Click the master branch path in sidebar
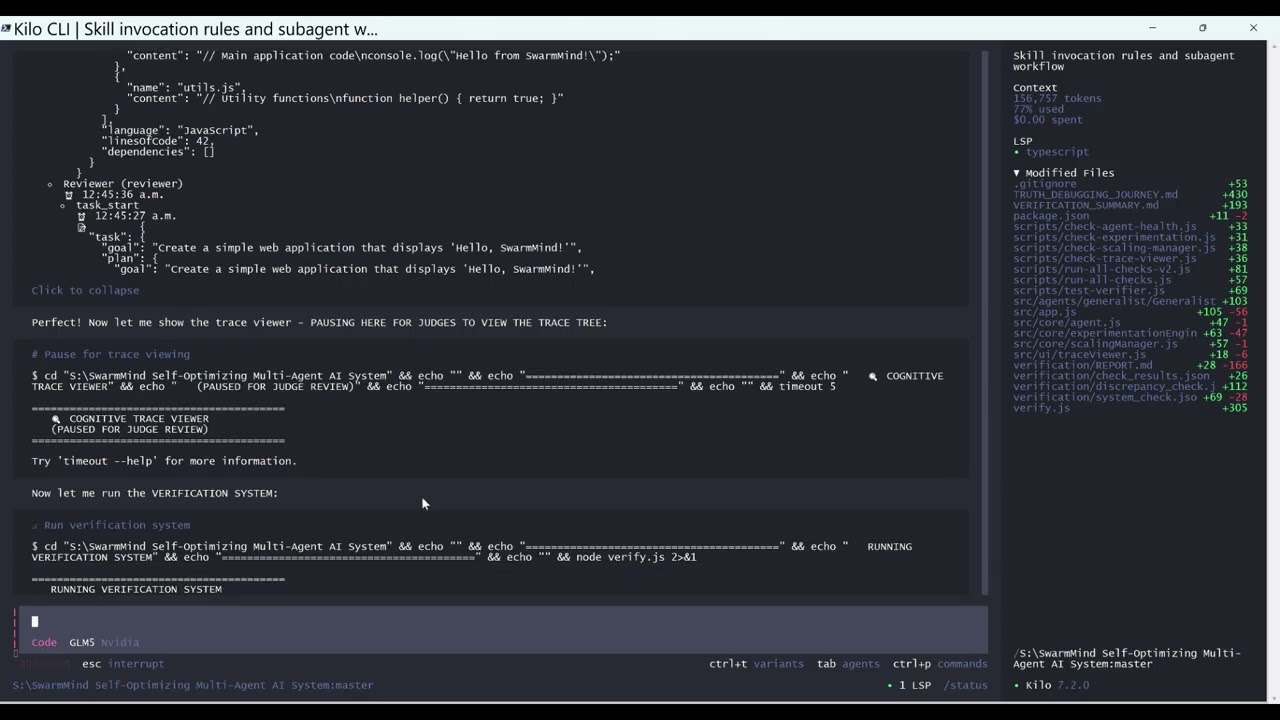Screen dimensions: 1280x720 (1126, 658)
